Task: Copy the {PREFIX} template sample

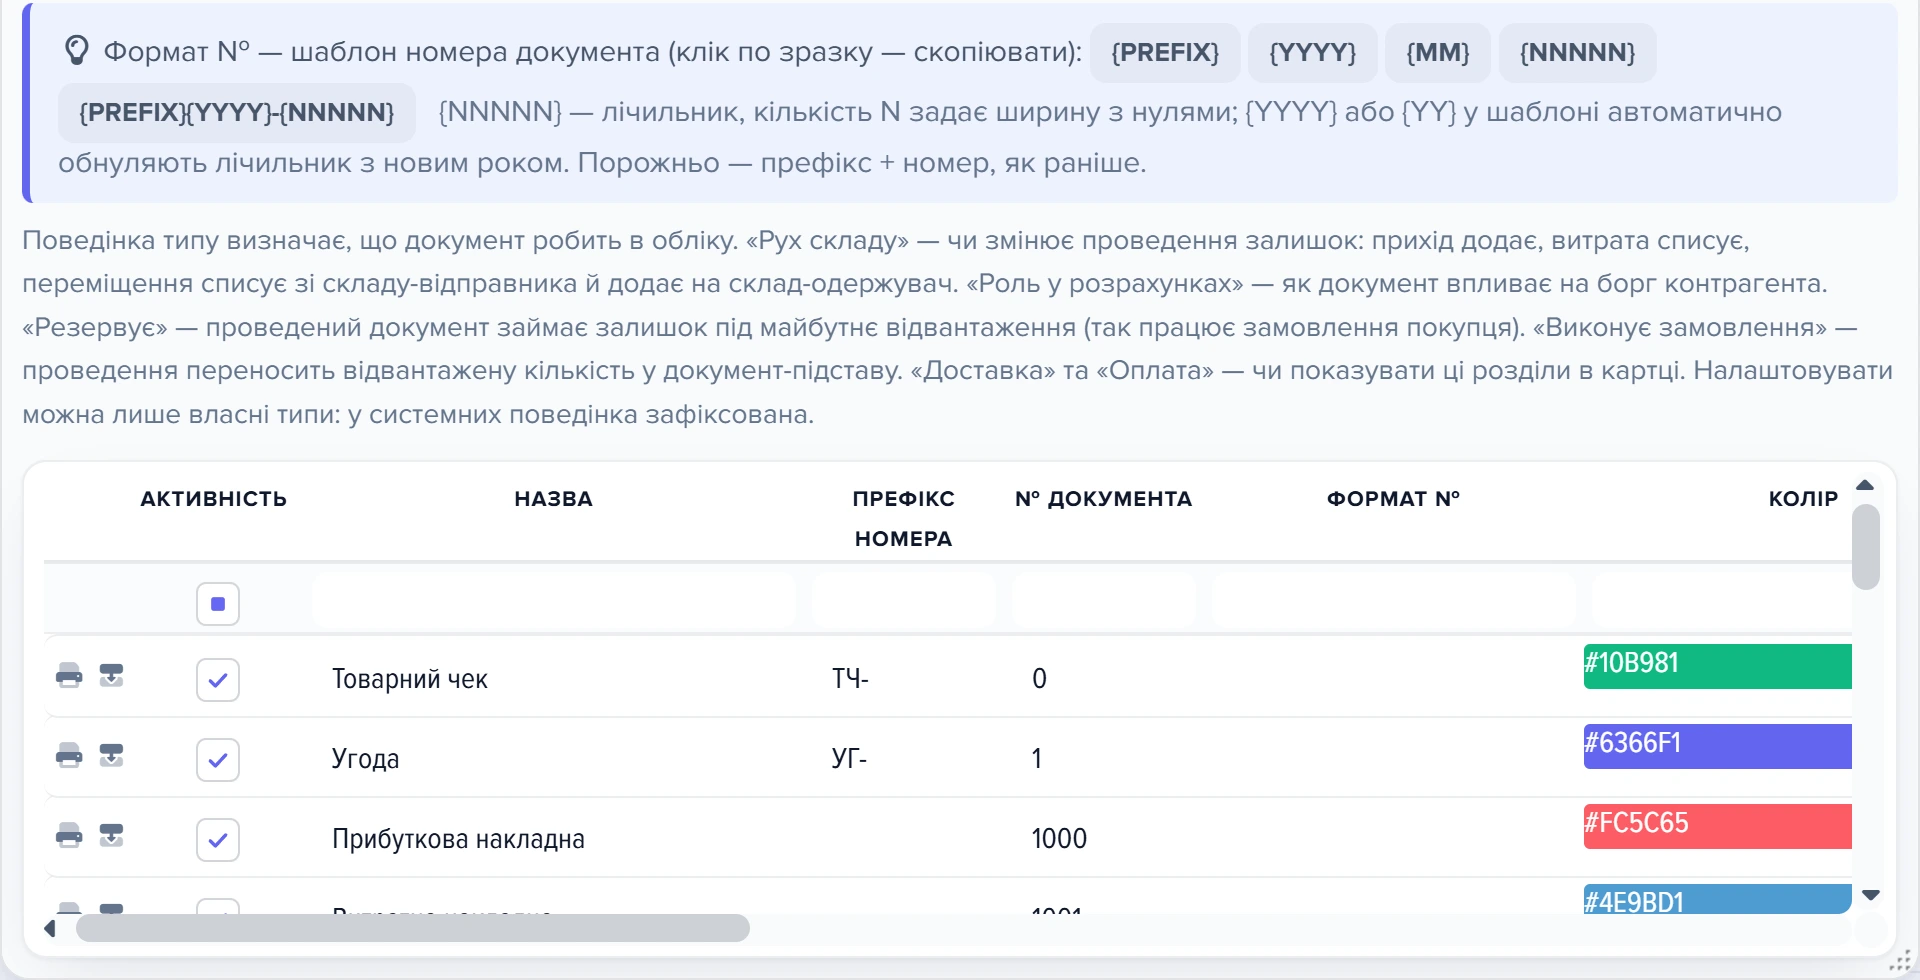Action: click(1165, 52)
